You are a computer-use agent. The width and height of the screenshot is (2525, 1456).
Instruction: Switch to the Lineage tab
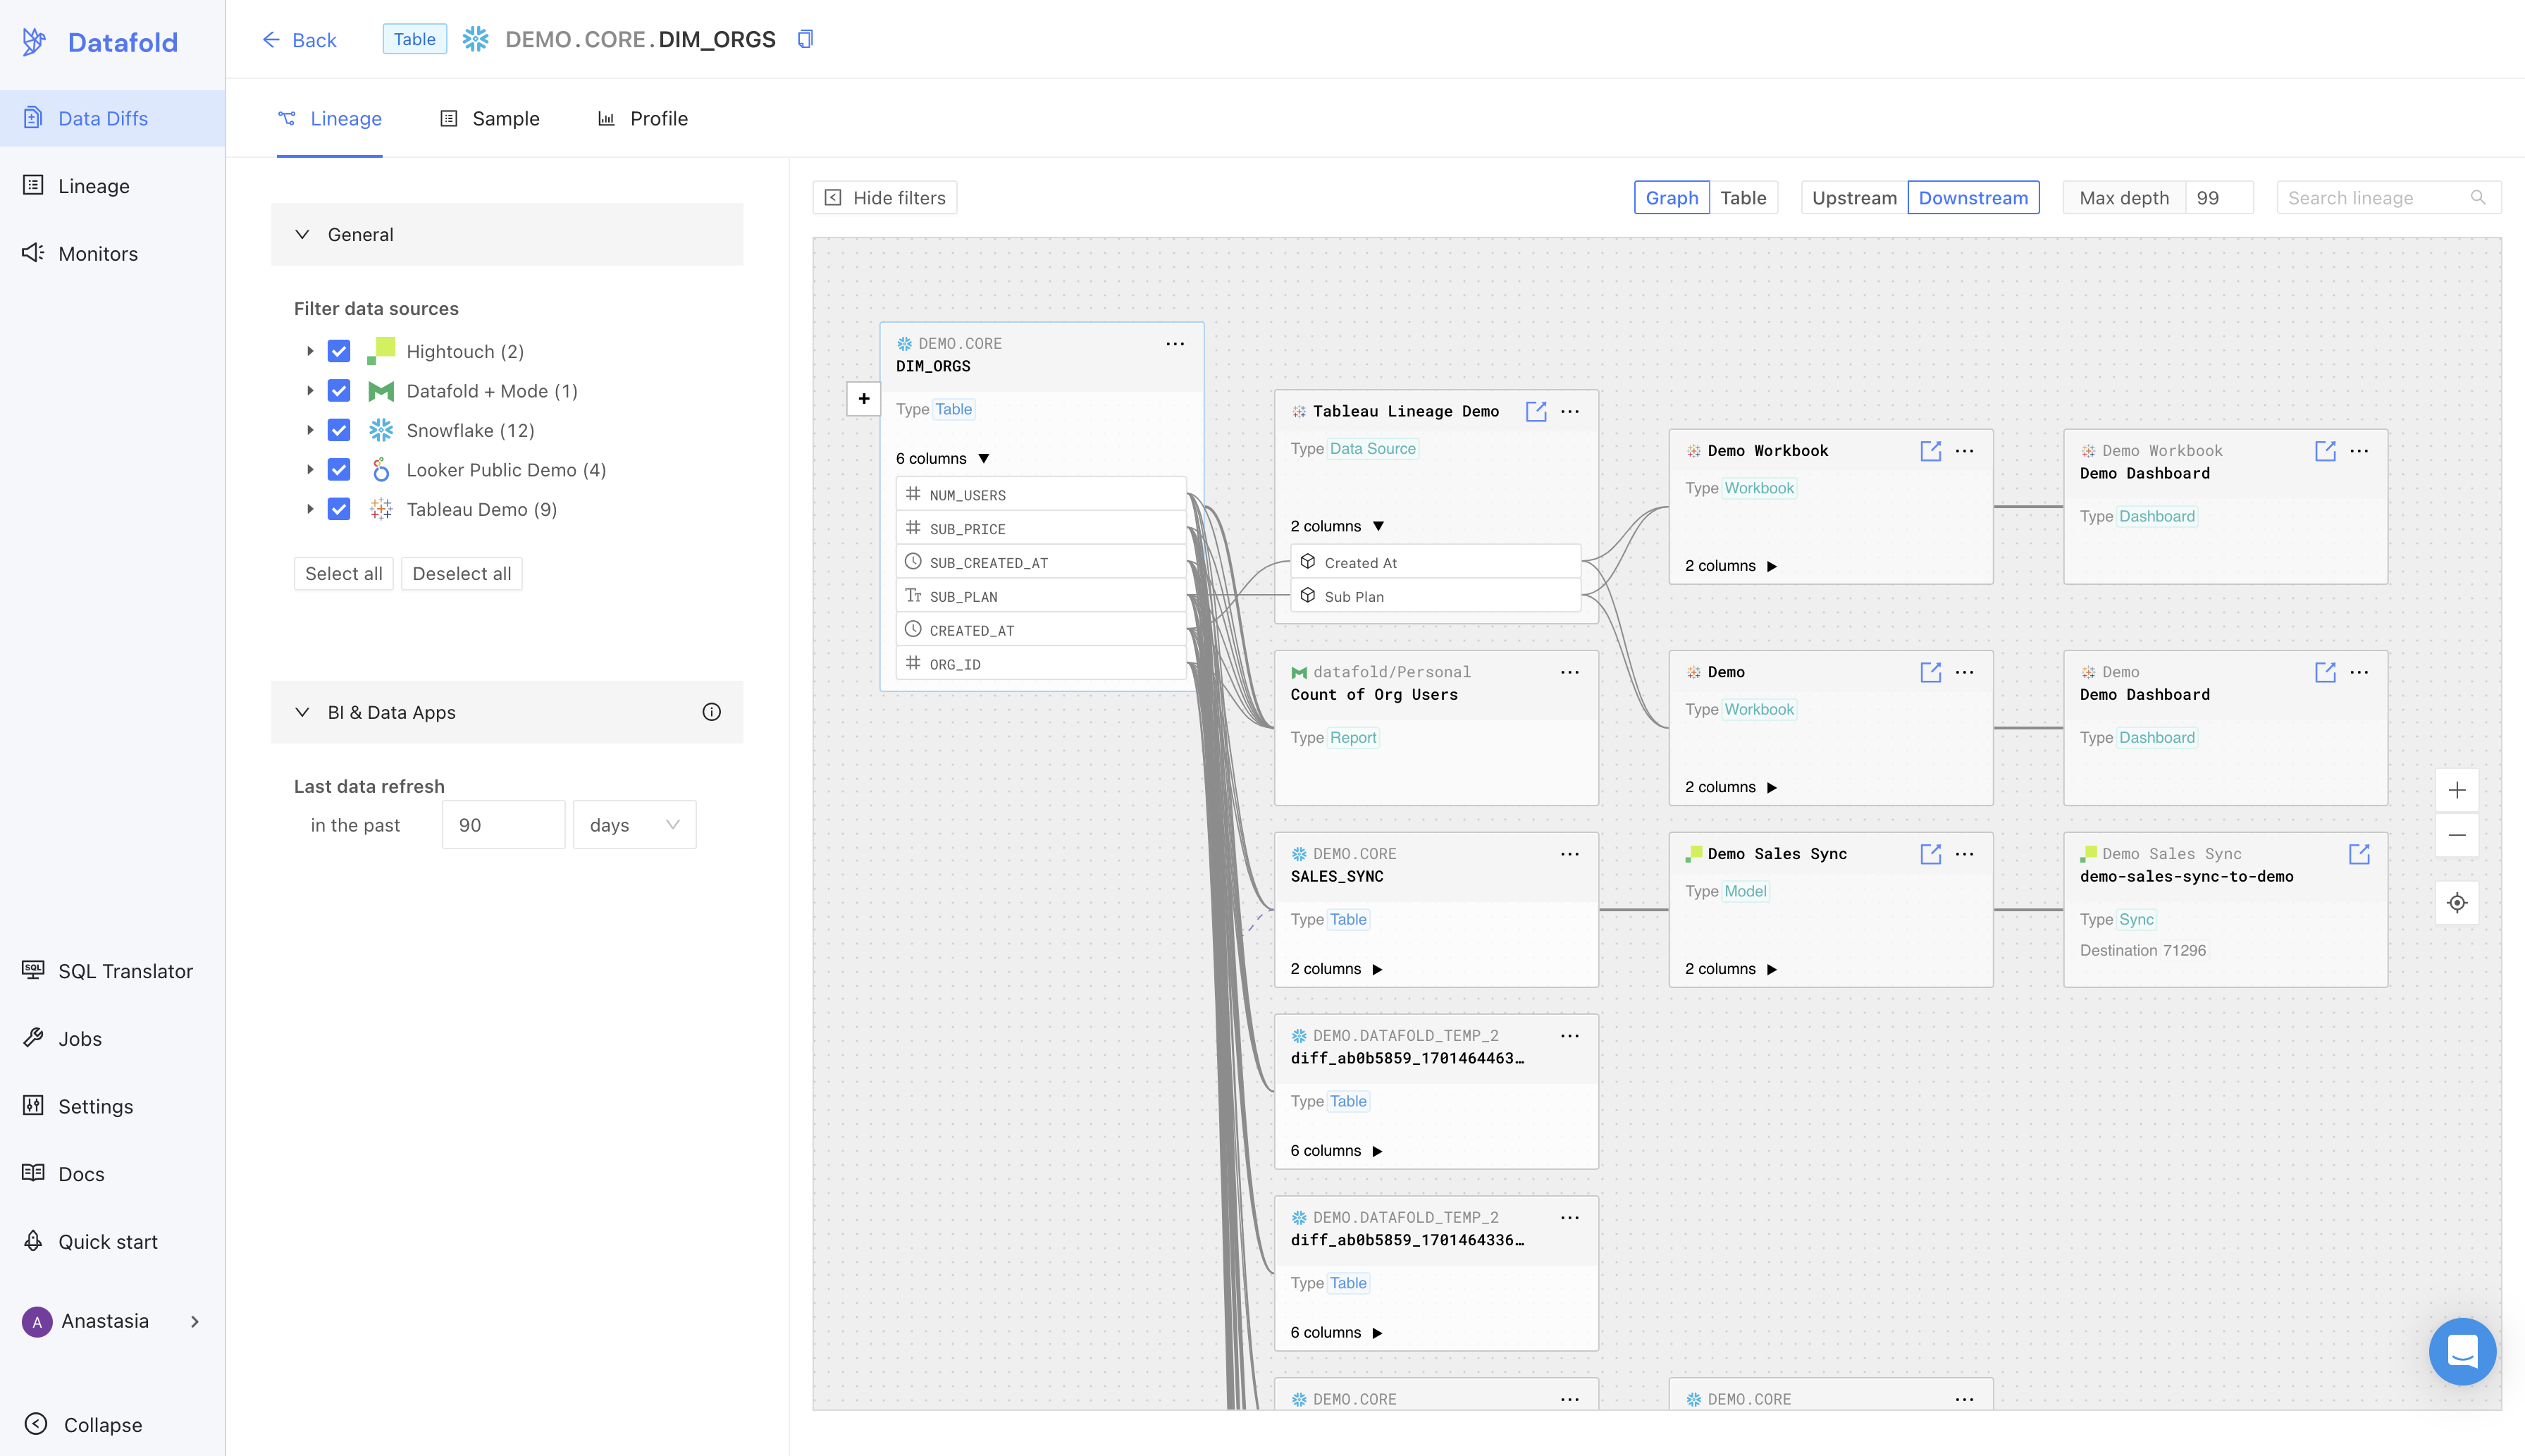click(x=330, y=119)
